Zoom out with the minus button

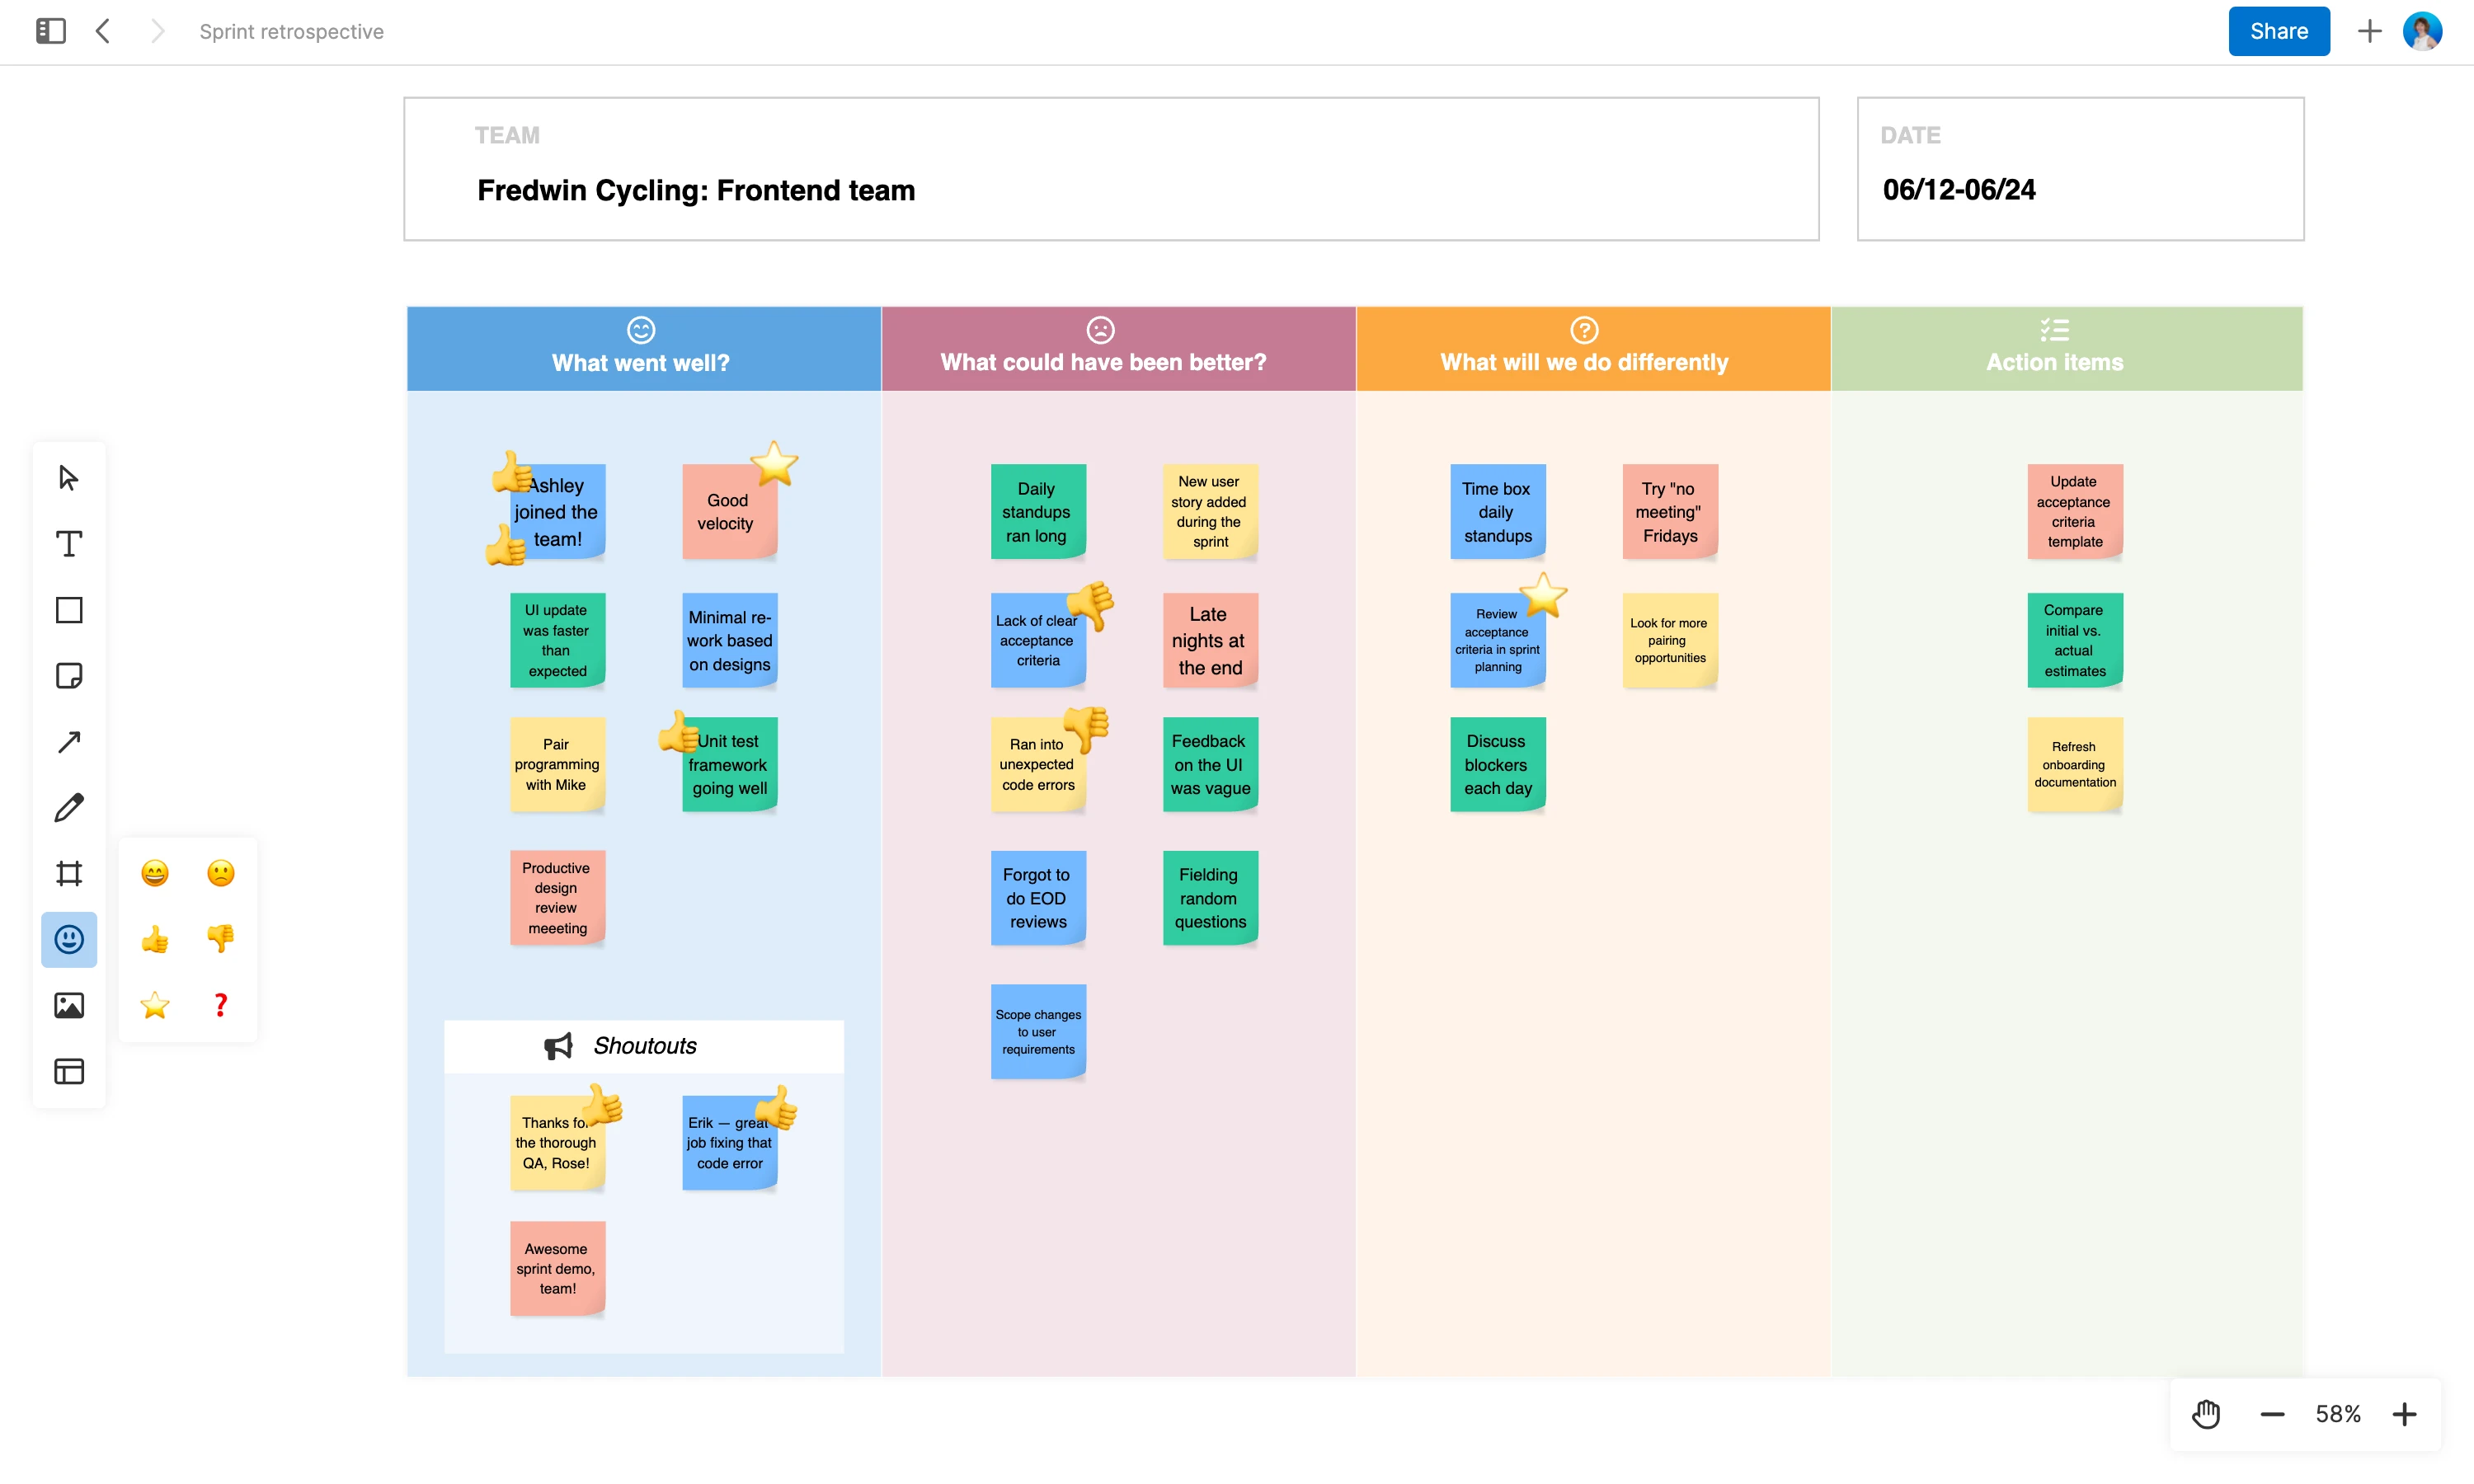click(2272, 1414)
